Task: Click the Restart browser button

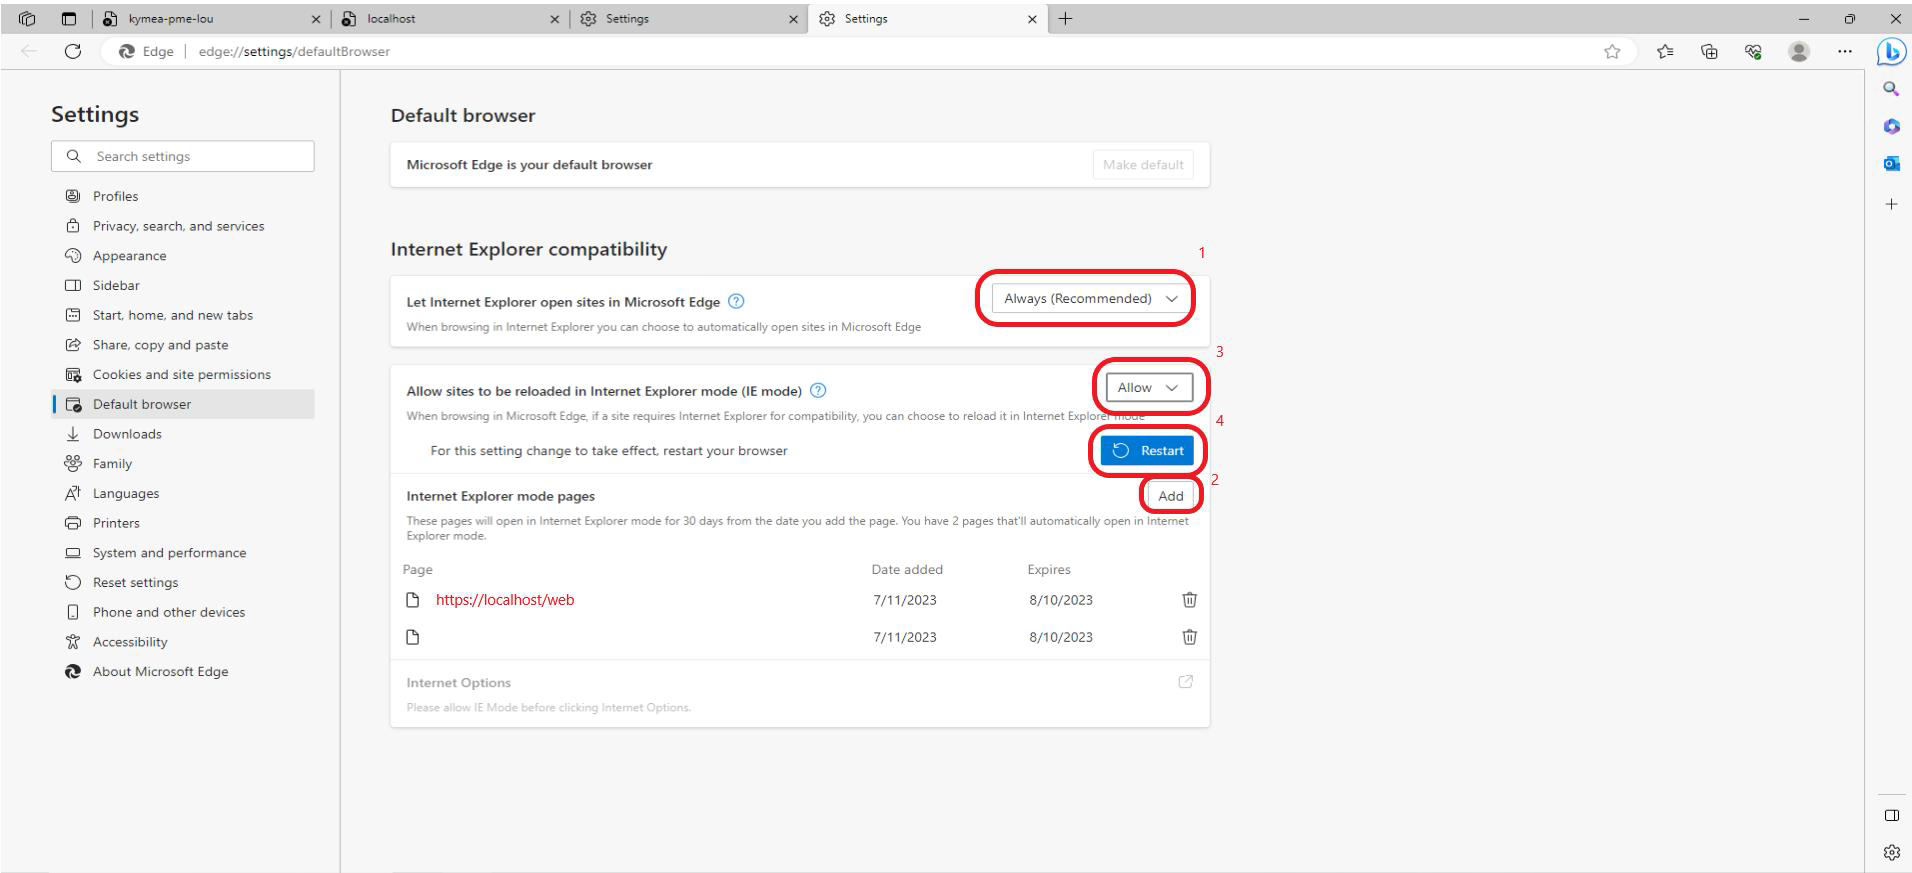Action: 1147,450
